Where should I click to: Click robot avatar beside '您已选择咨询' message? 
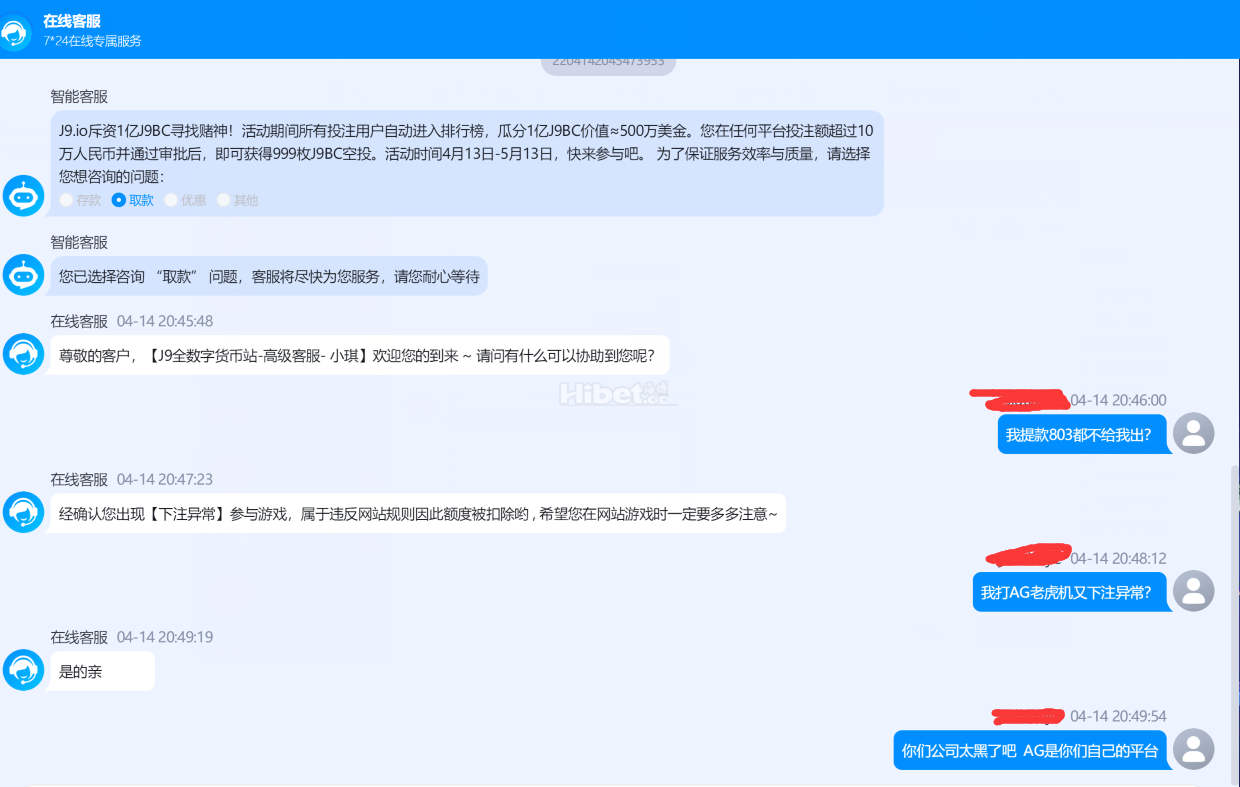tap(23, 275)
